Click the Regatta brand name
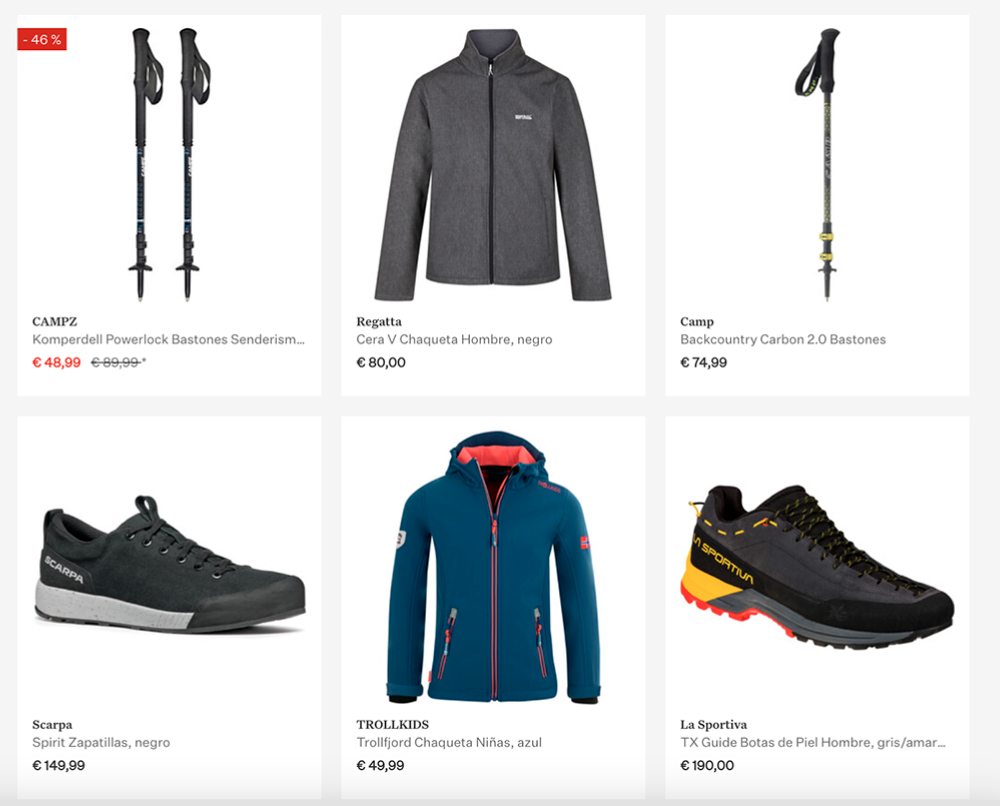 [379, 321]
